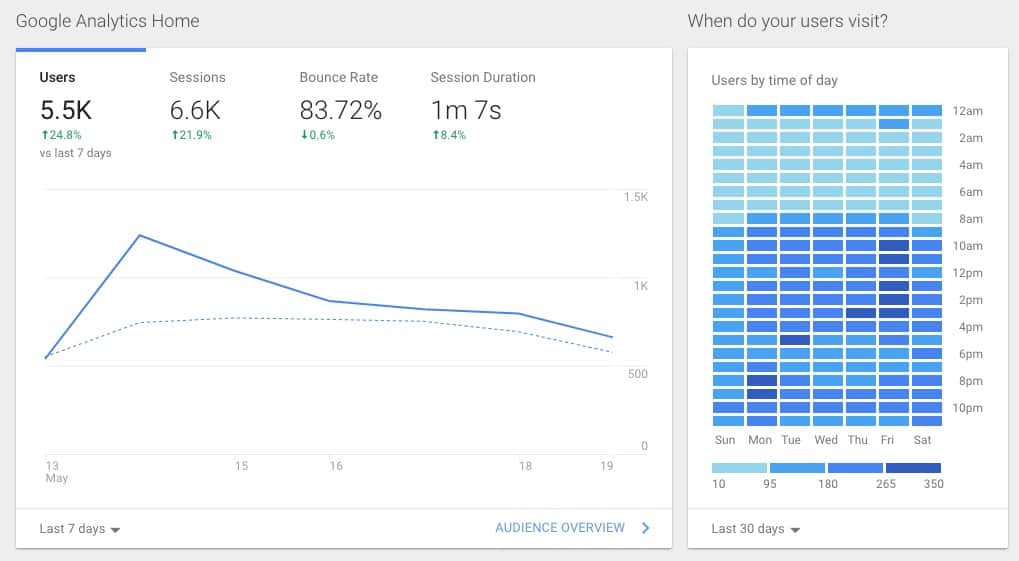Click the 6.6K sessions value
The image size is (1019, 561).
point(195,110)
